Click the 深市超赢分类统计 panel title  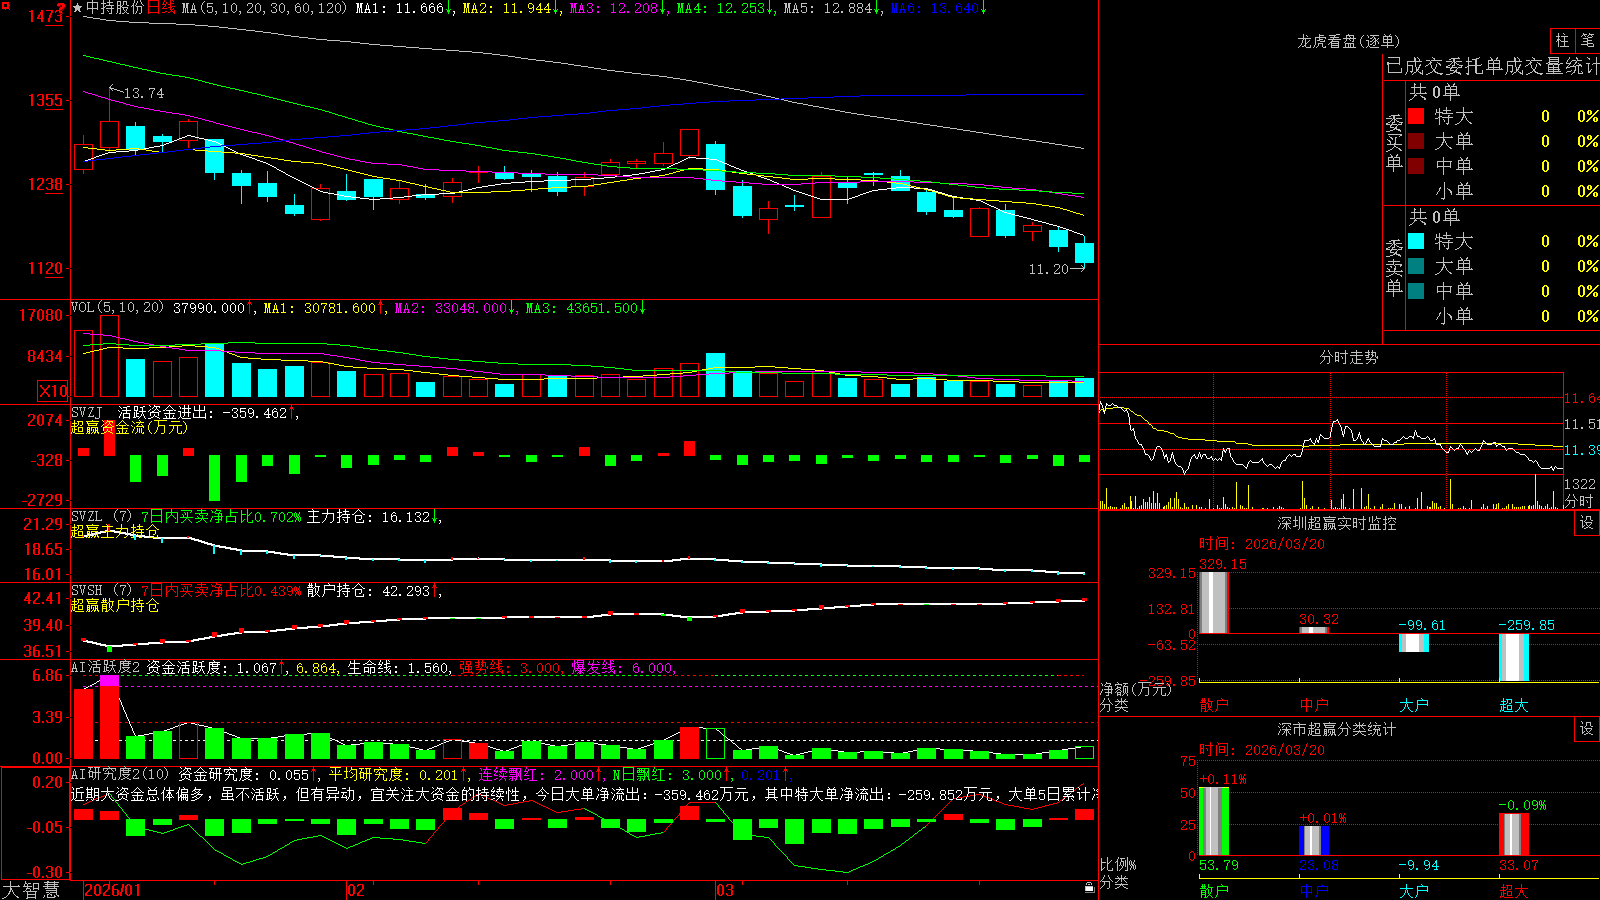(x=1337, y=729)
